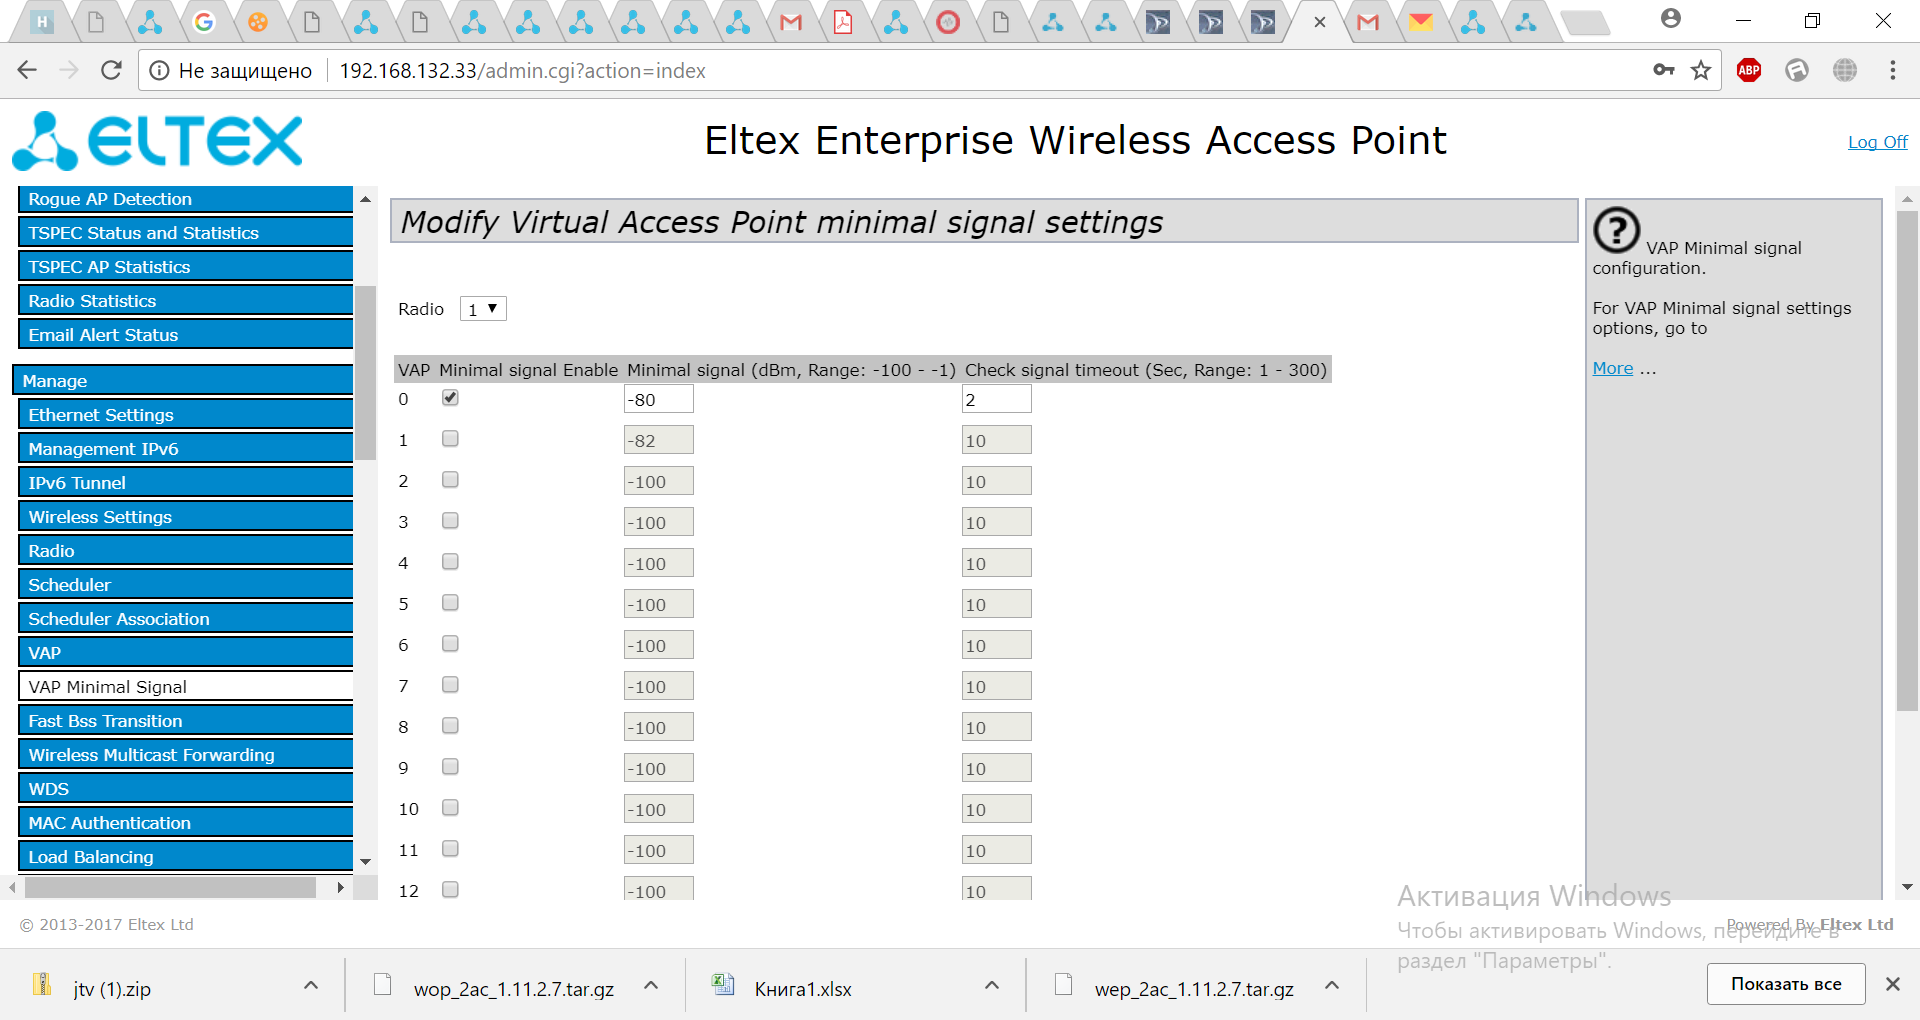Expand Книга1.xlsx download options
This screenshot has height=1020, width=1920.
point(992,986)
